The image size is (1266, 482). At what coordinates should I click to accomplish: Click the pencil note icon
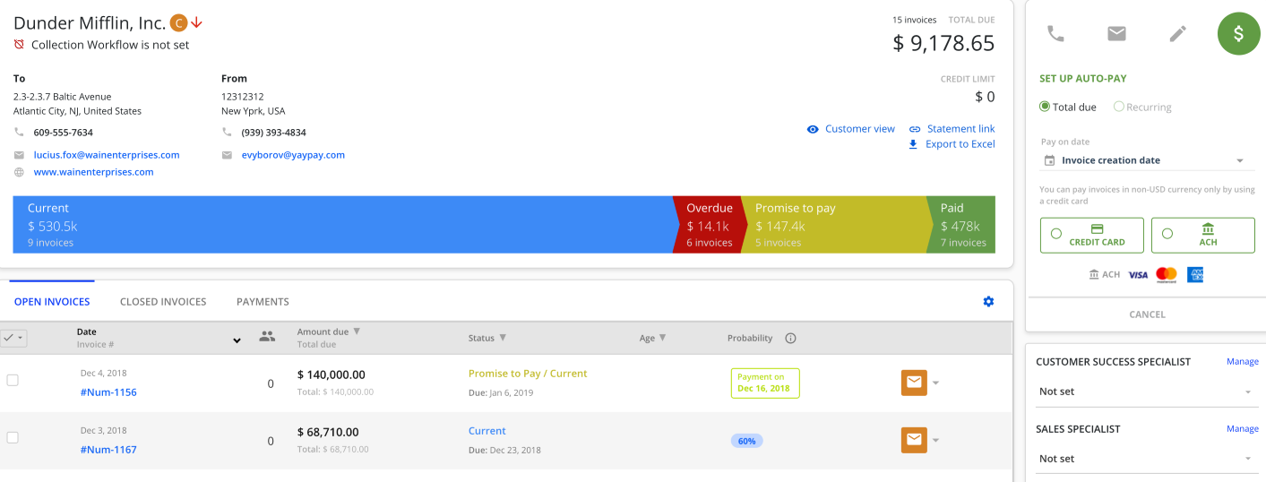click(x=1178, y=34)
